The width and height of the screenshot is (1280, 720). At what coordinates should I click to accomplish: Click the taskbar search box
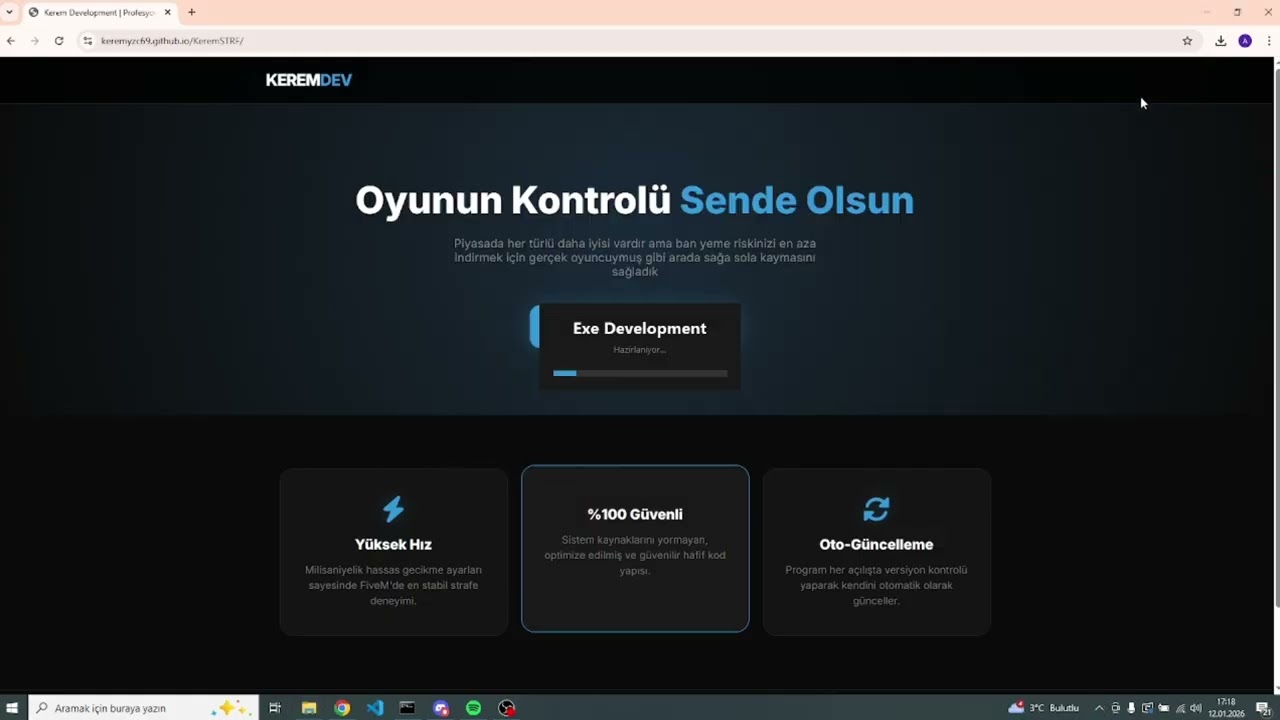[x=143, y=708]
